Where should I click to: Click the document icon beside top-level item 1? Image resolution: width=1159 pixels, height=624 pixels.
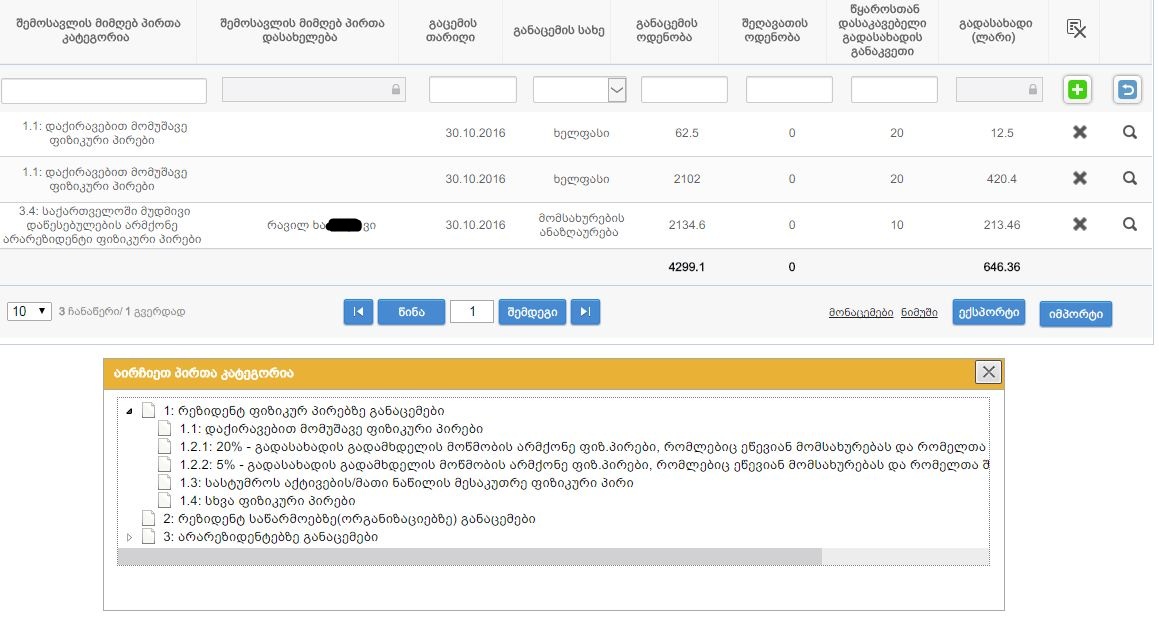tap(149, 410)
